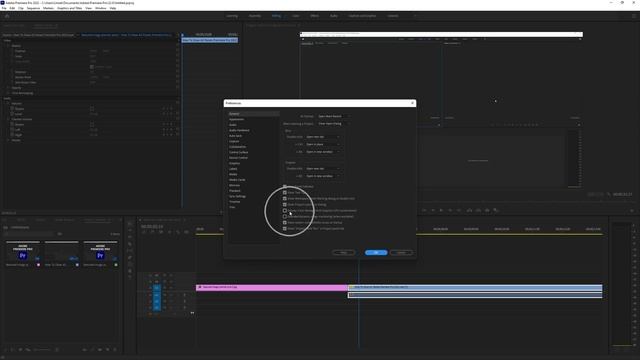
Task: Click OK in Preferences dialog
Action: tap(376, 253)
